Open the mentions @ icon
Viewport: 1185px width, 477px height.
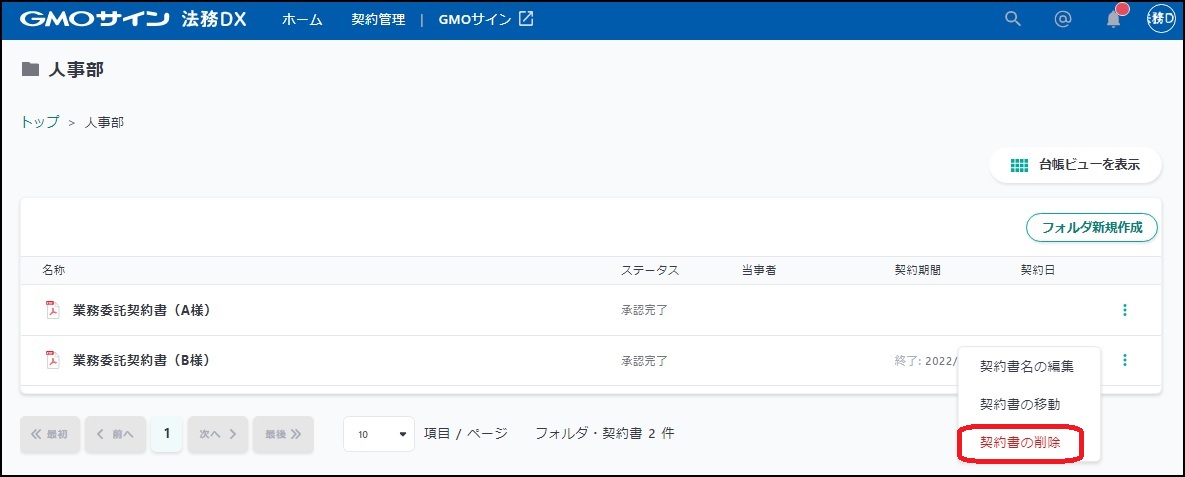click(1063, 19)
